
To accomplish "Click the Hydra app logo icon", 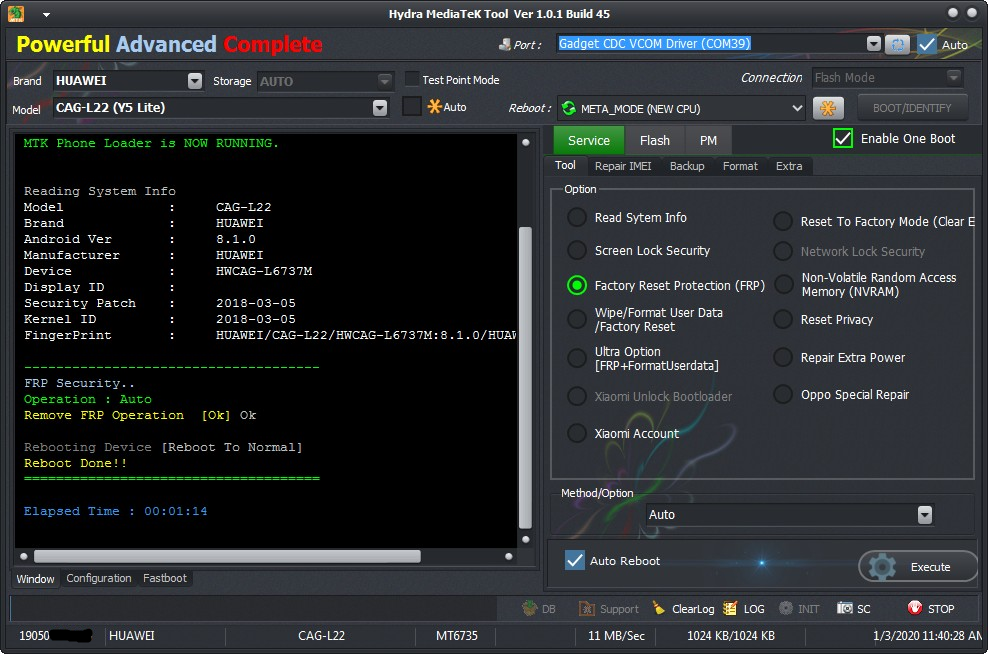I will (16, 13).
